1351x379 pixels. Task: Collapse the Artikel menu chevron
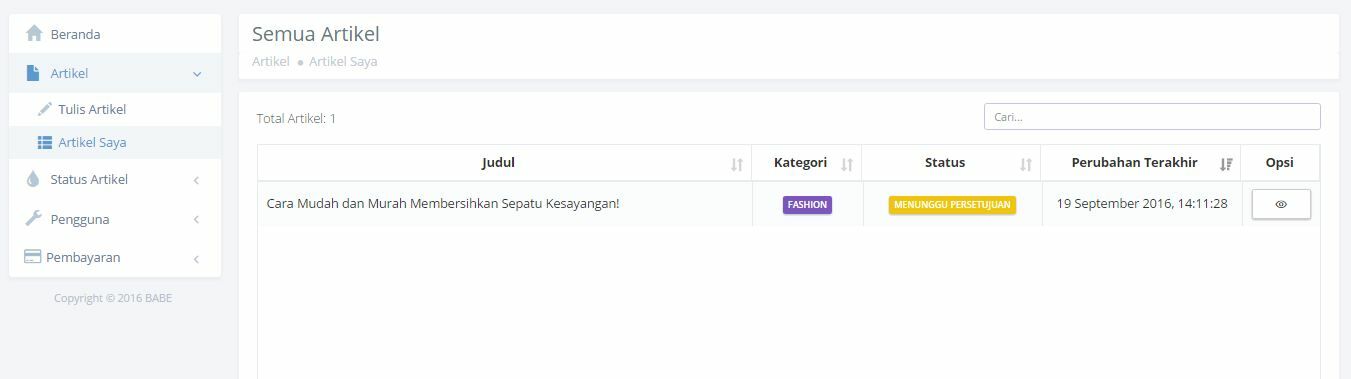(197, 74)
